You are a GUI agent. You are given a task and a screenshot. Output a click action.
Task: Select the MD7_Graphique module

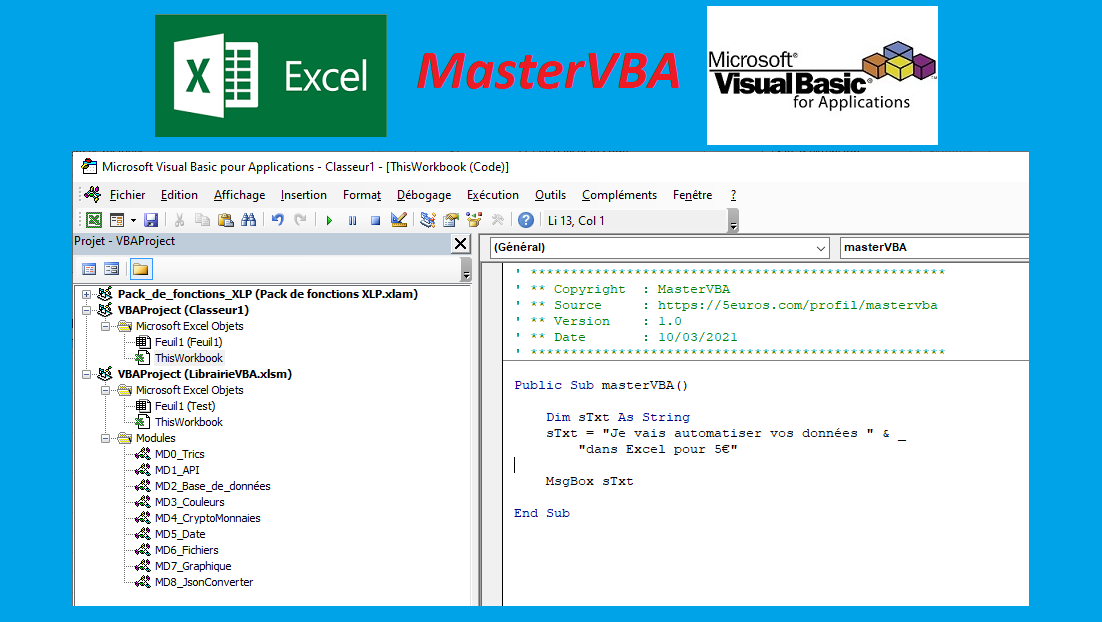tap(193, 566)
